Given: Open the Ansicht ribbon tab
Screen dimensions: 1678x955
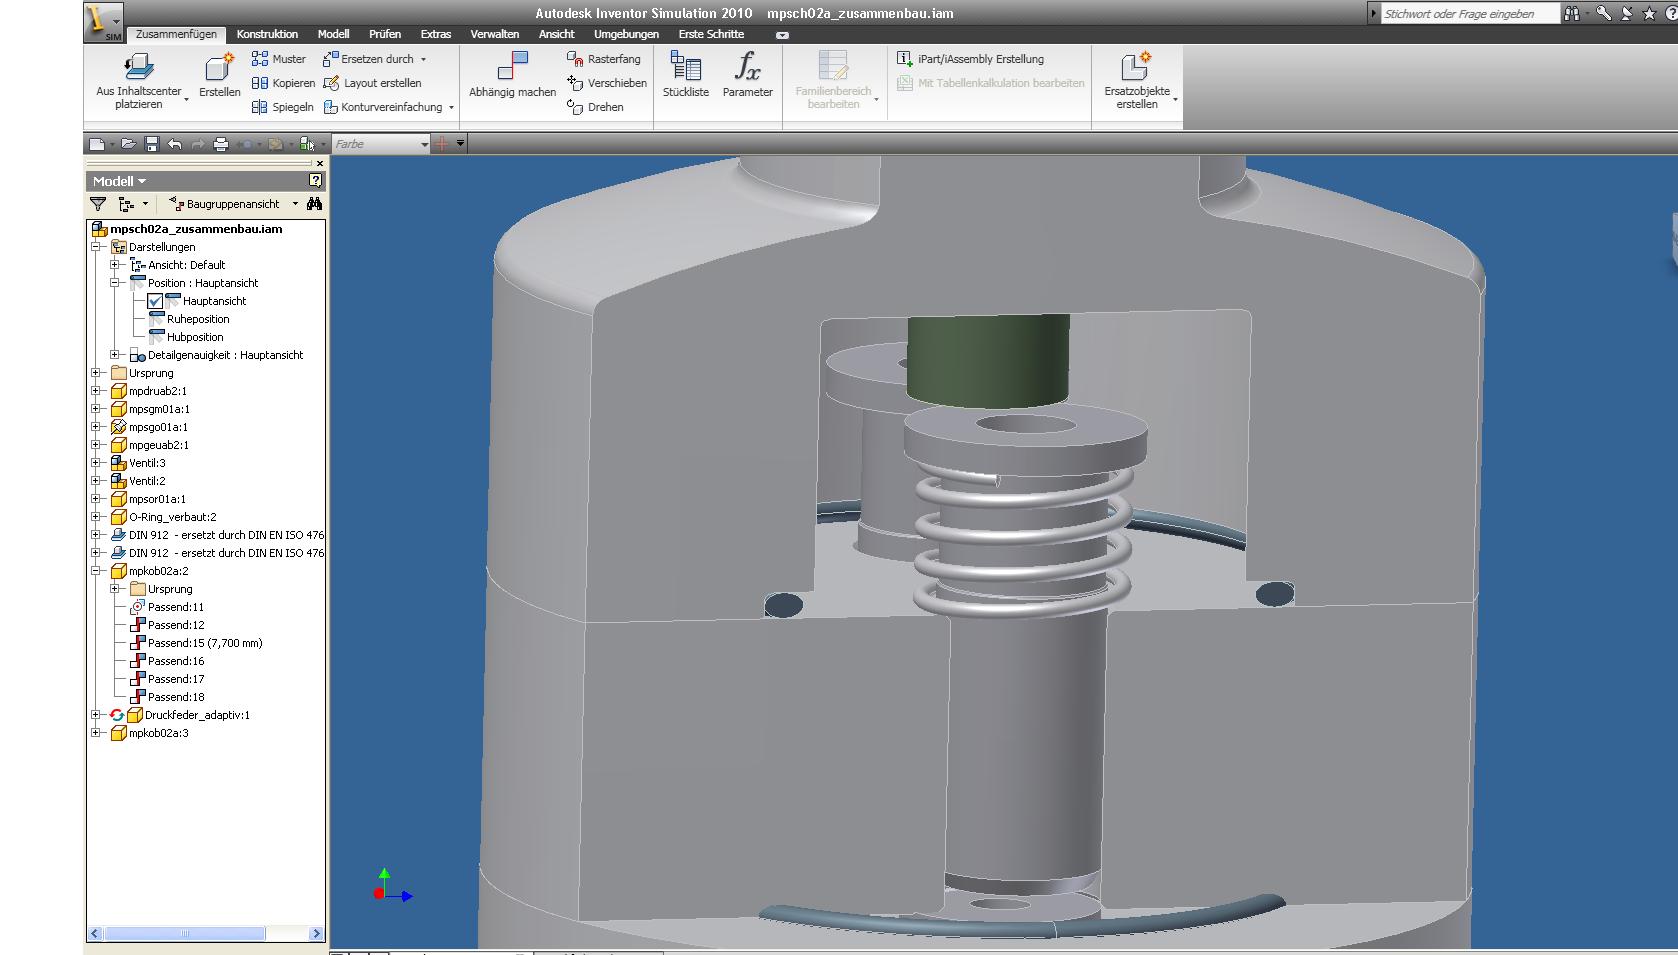Looking at the screenshot, I should [x=556, y=34].
